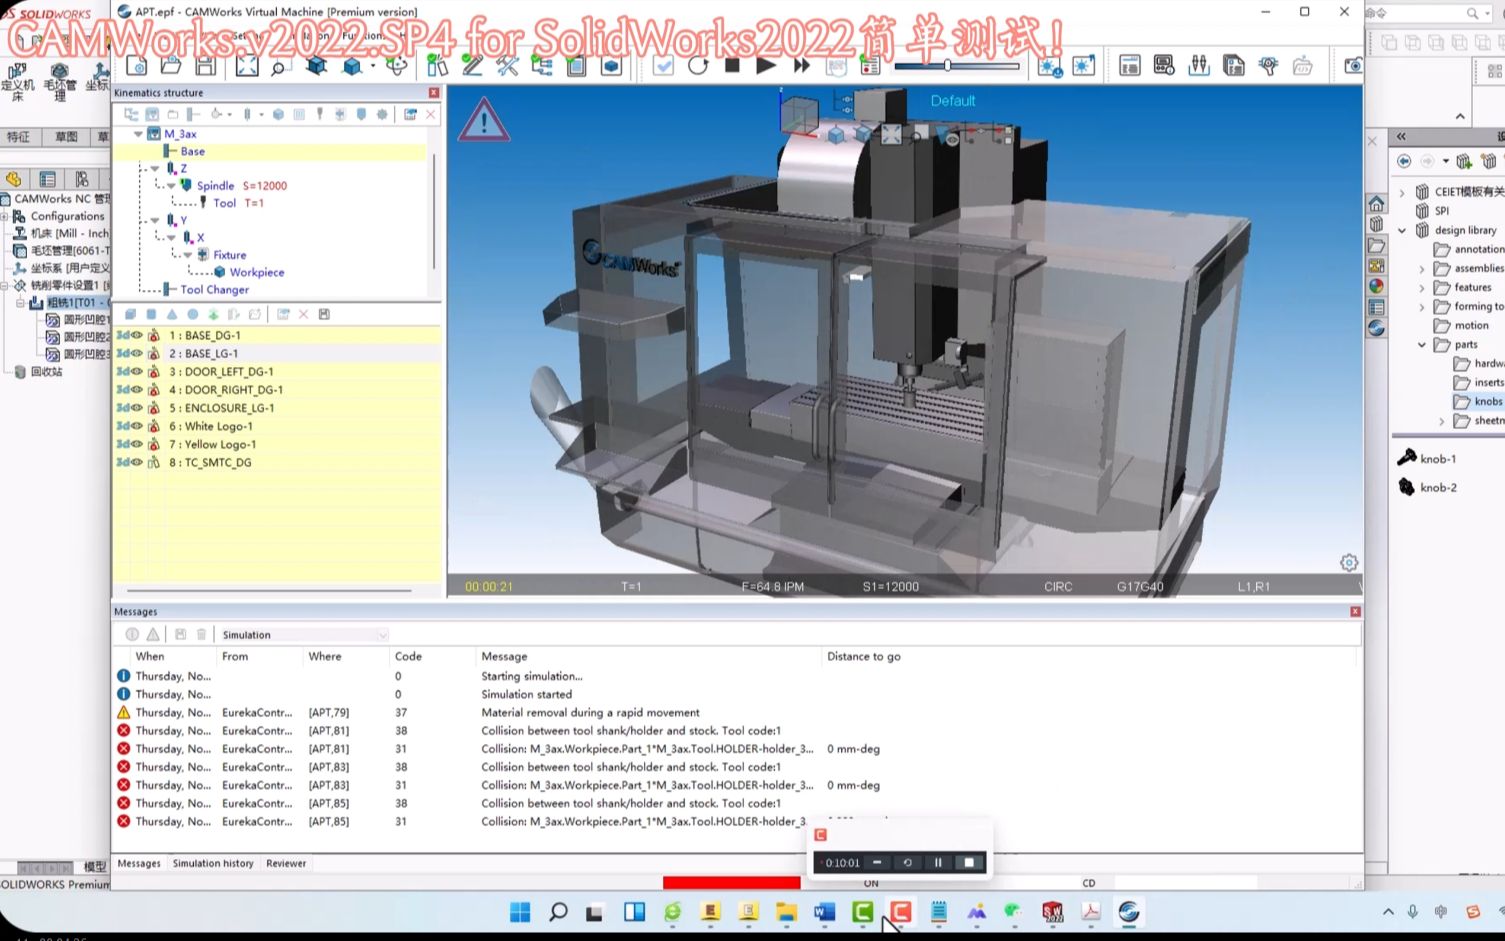Click the Message column header

click(x=504, y=657)
